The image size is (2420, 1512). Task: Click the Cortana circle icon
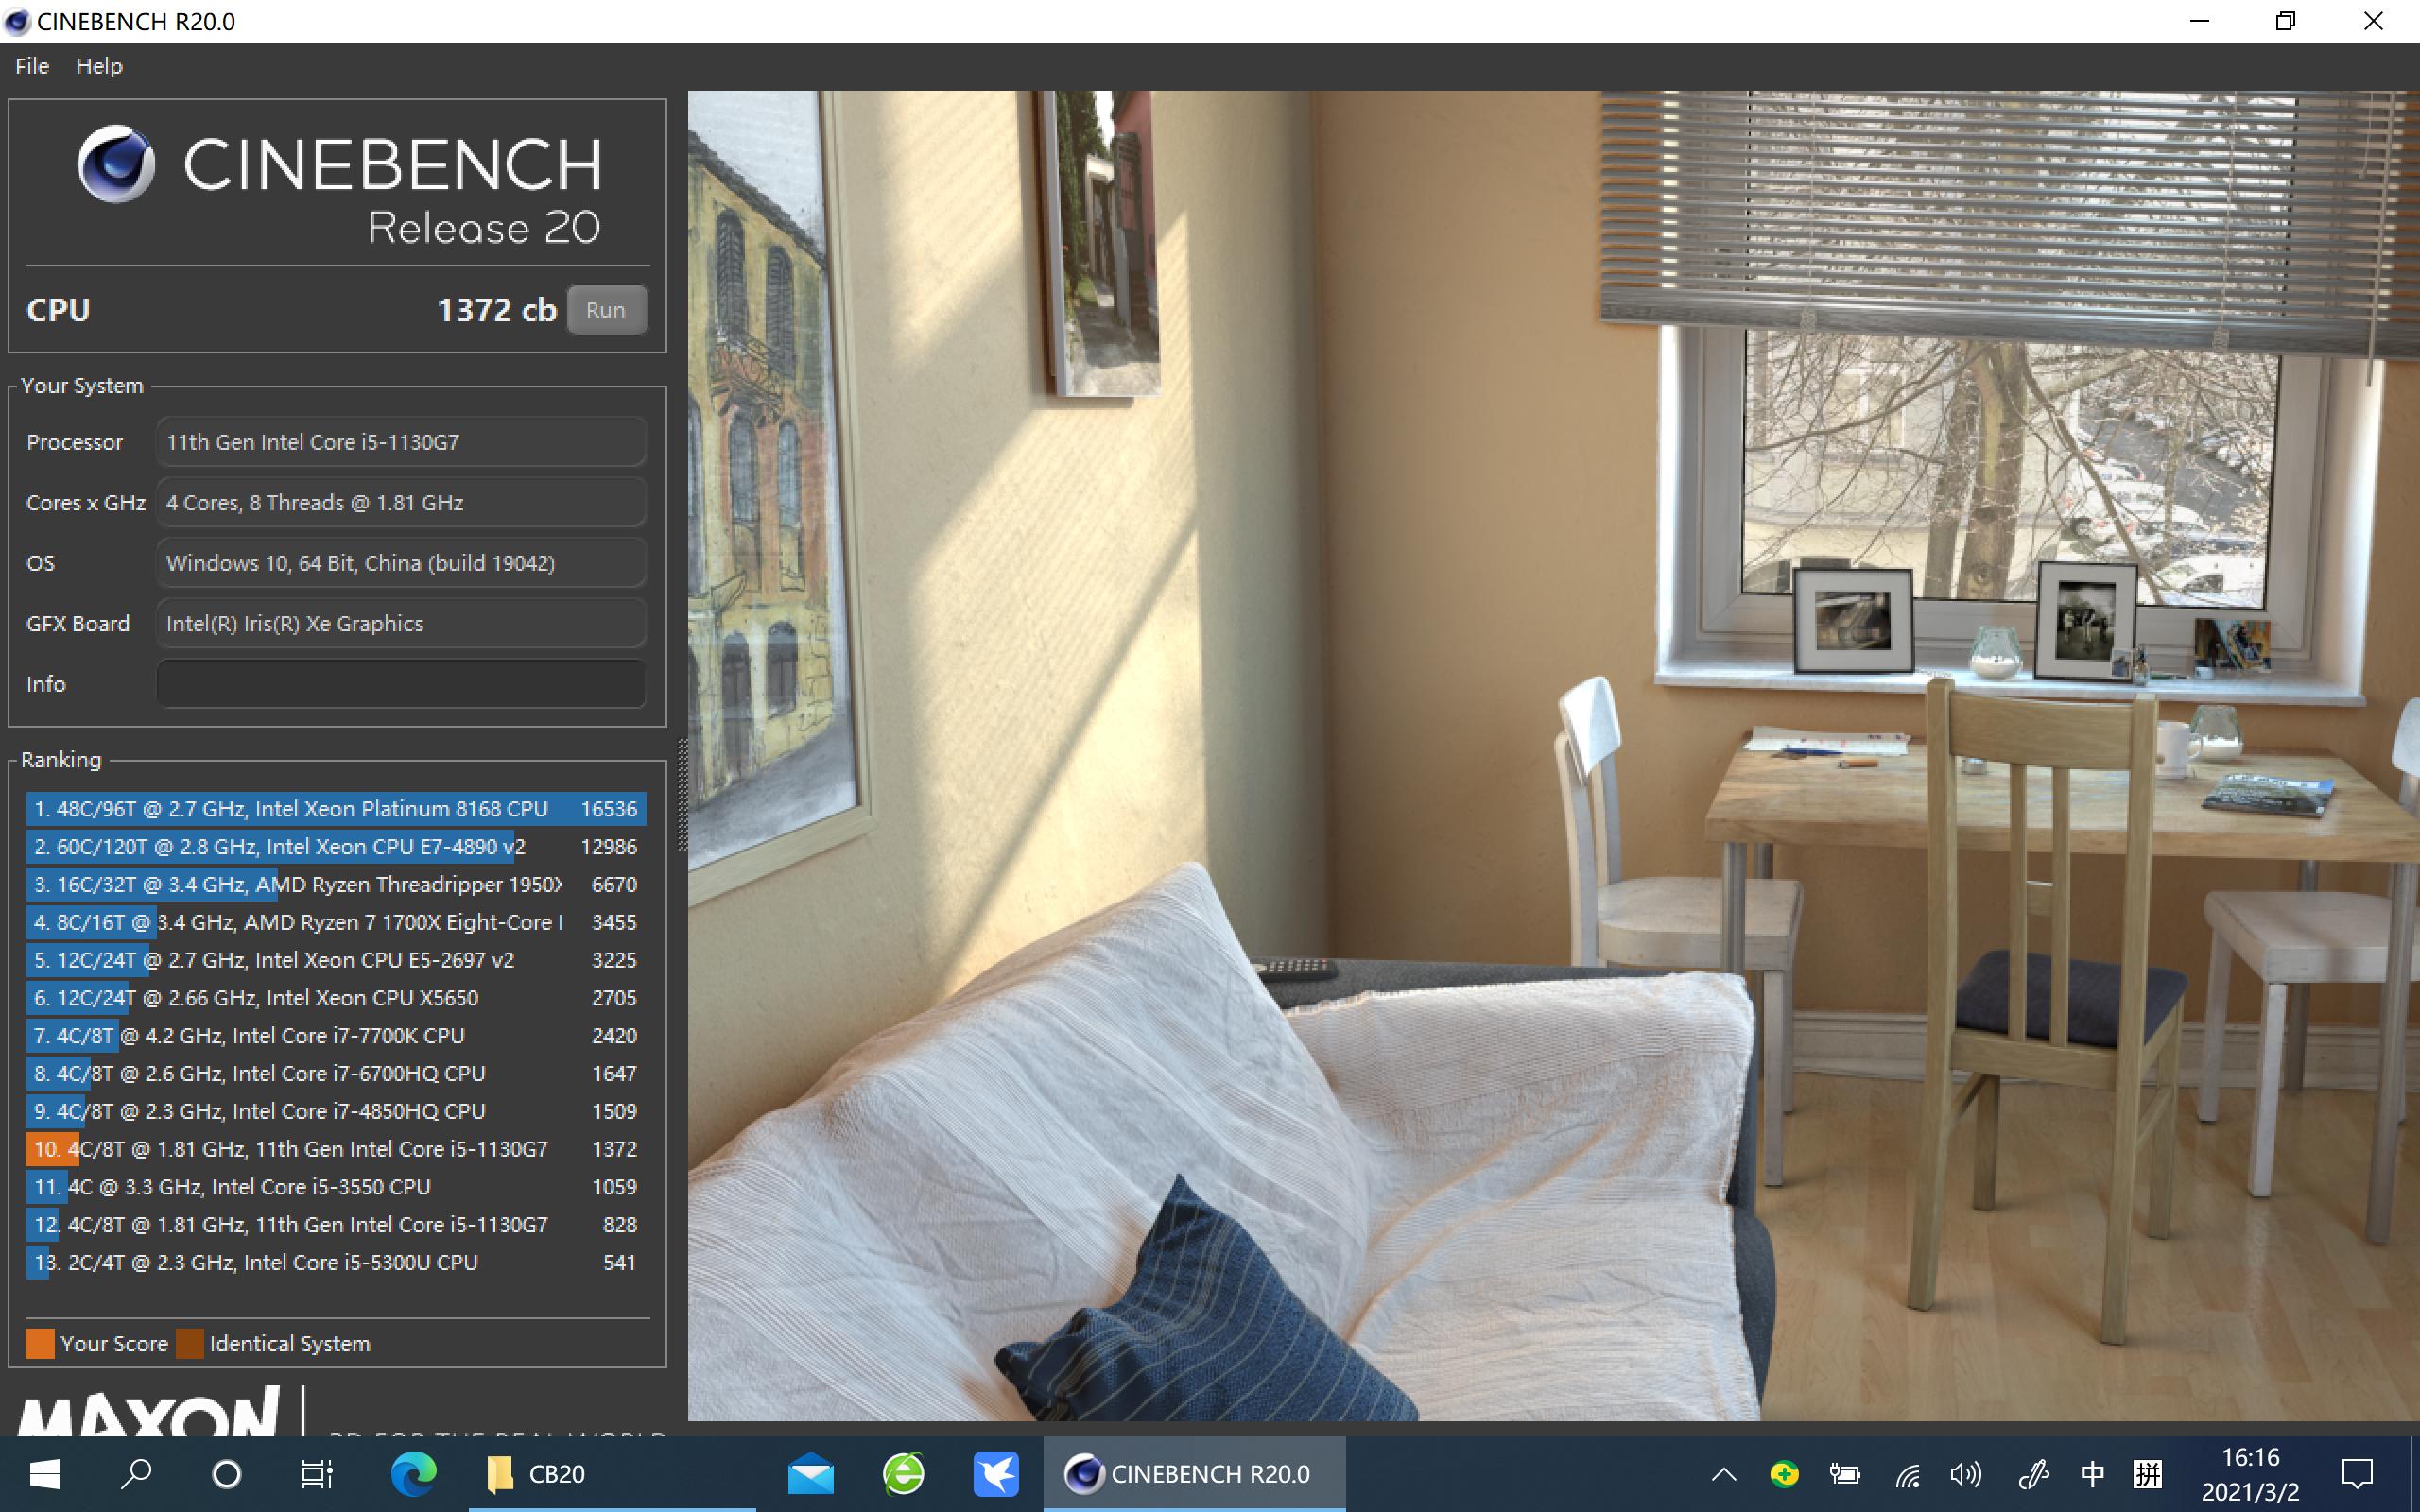pyautogui.click(x=227, y=1474)
